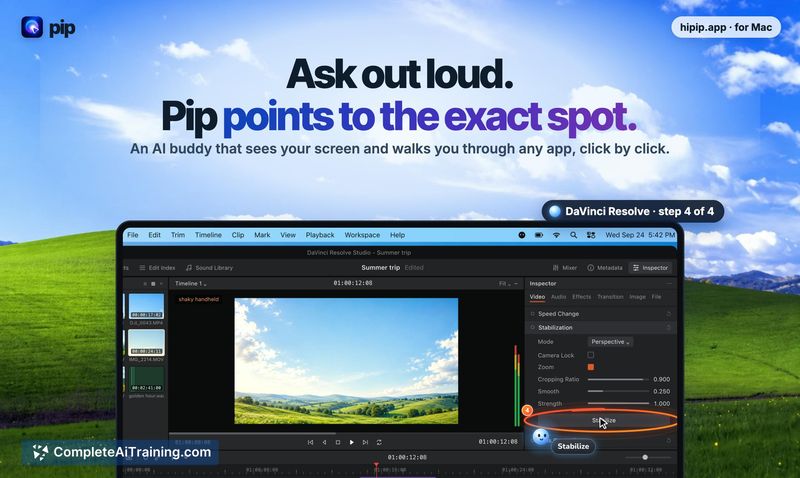Image resolution: width=800 pixels, height=478 pixels.
Task: Play the clip in reverse
Action: point(324,442)
